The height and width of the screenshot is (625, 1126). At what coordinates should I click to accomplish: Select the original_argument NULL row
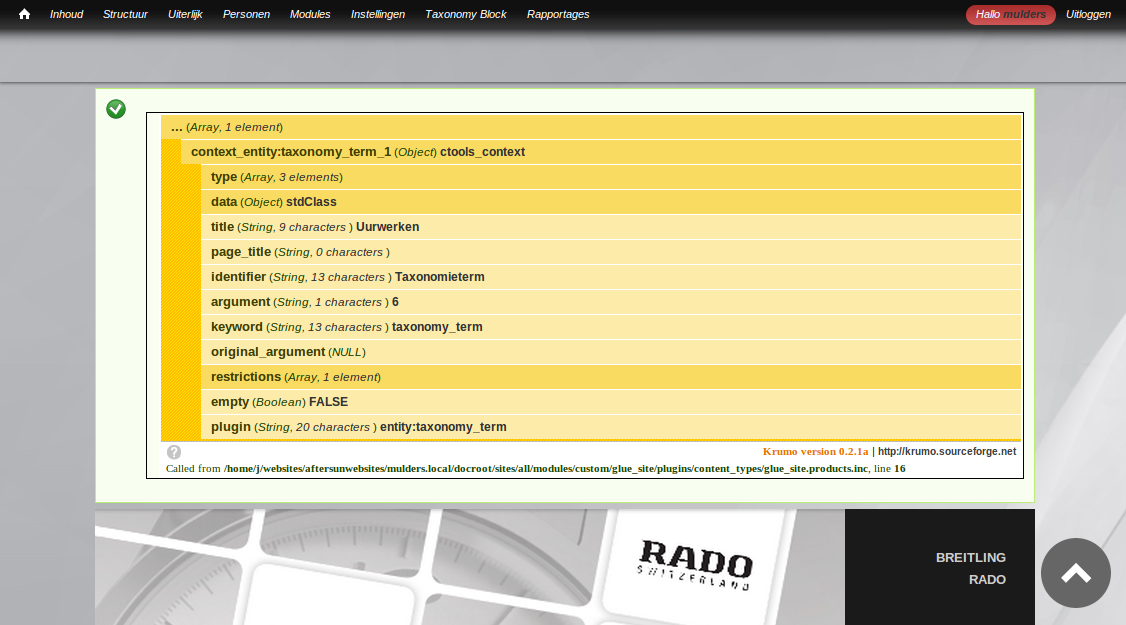611,352
